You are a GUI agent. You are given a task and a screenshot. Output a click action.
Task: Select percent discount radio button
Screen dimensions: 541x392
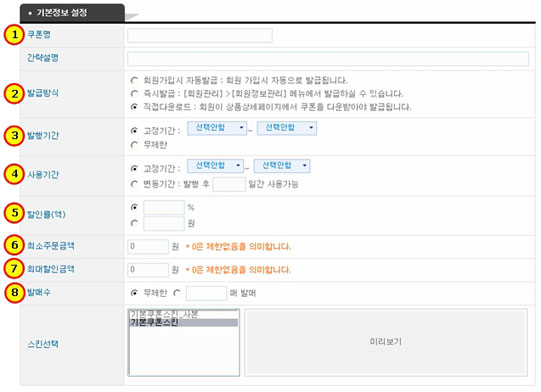[134, 207]
